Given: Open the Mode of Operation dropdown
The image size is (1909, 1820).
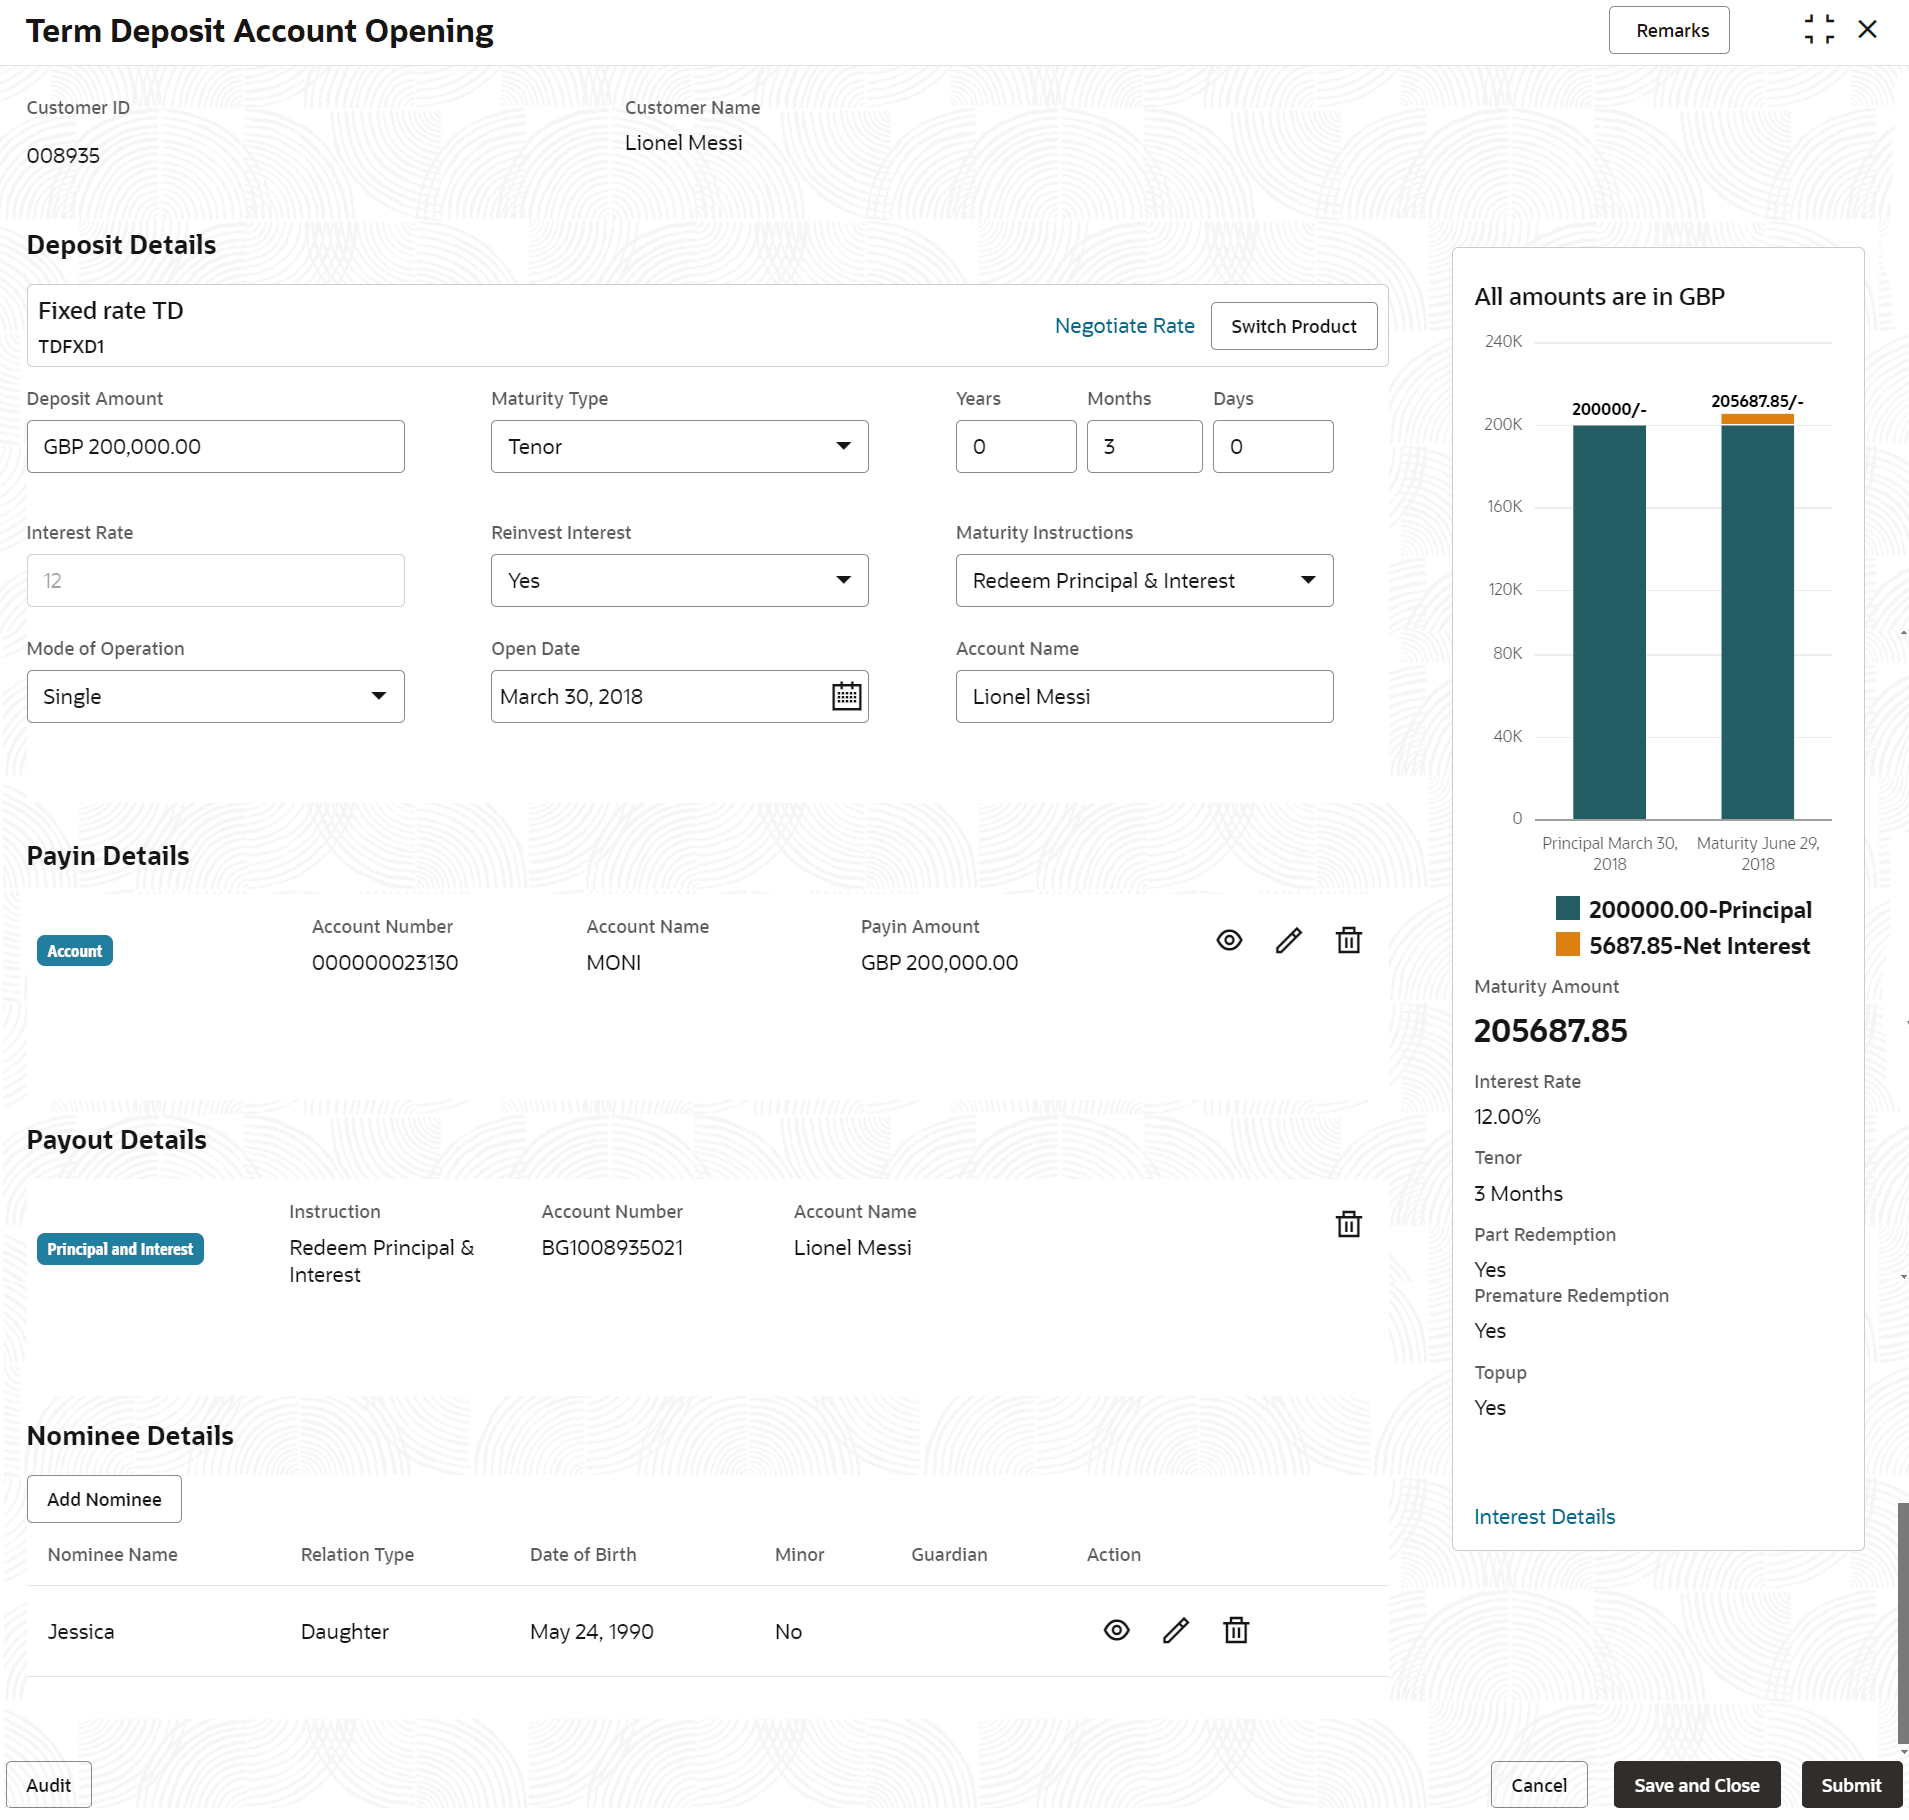Looking at the screenshot, I should 379,696.
